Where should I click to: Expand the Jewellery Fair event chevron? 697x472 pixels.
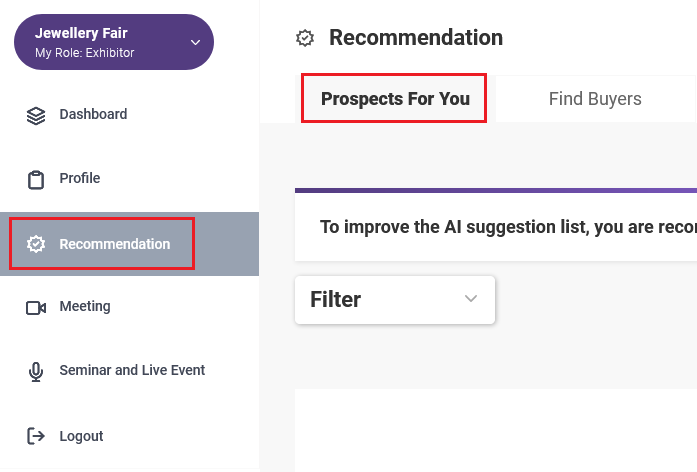[195, 42]
